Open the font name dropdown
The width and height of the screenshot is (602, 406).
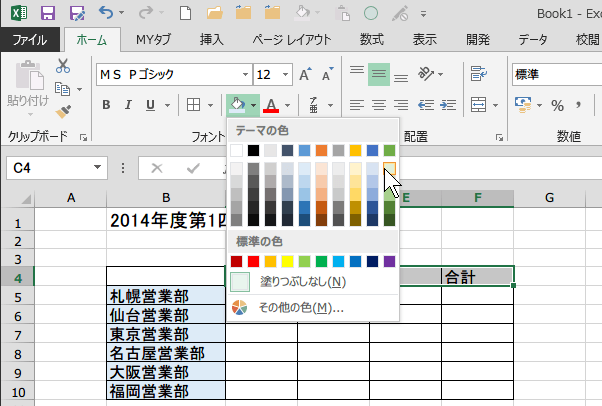coord(242,75)
